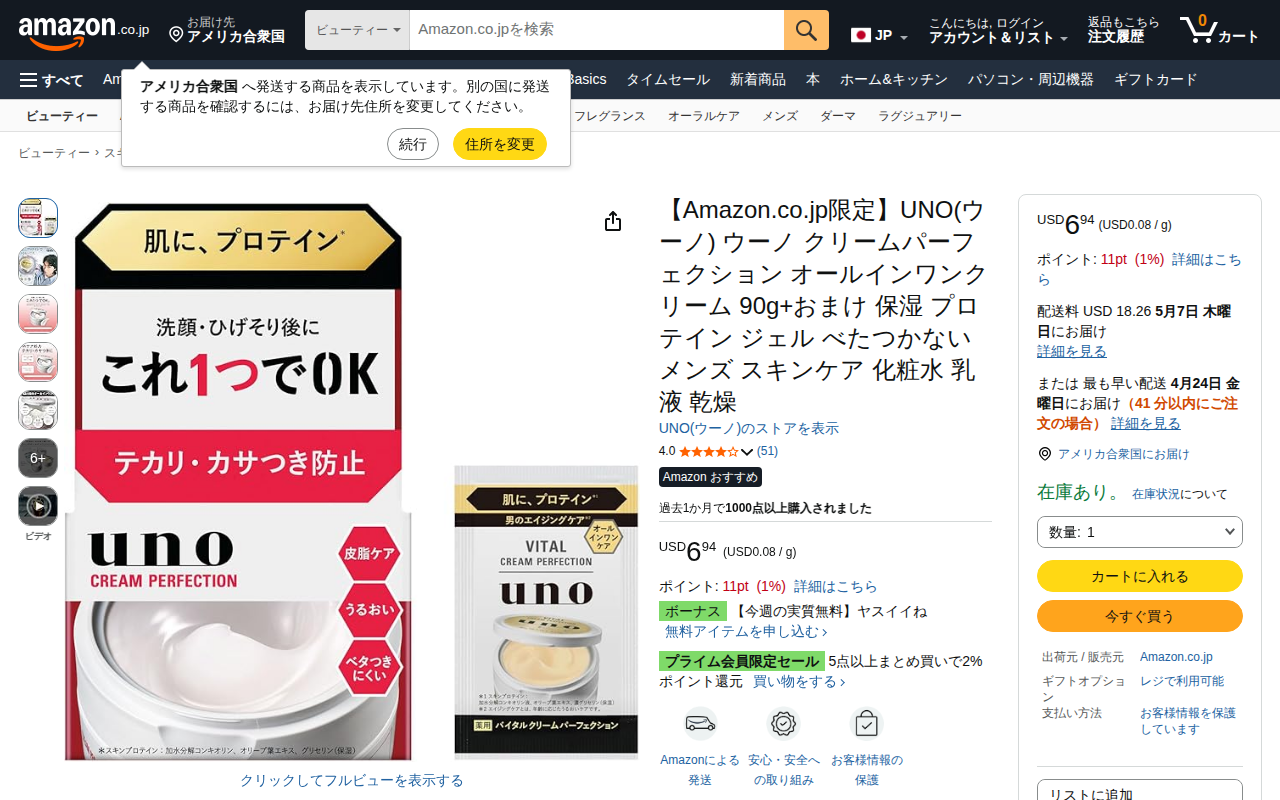Screen dimensions: 1280x800
Task: Play the product video thumbnail
Action: click(x=38, y=506)
